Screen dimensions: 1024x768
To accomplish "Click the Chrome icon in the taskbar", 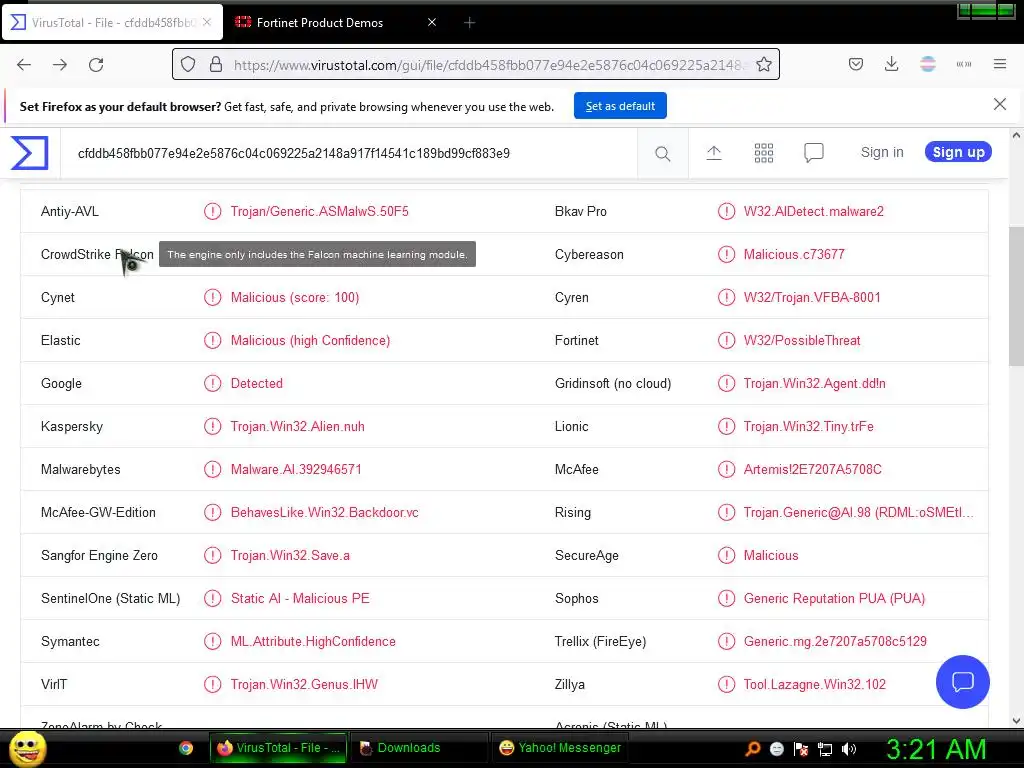I will [x=186, y=748].
